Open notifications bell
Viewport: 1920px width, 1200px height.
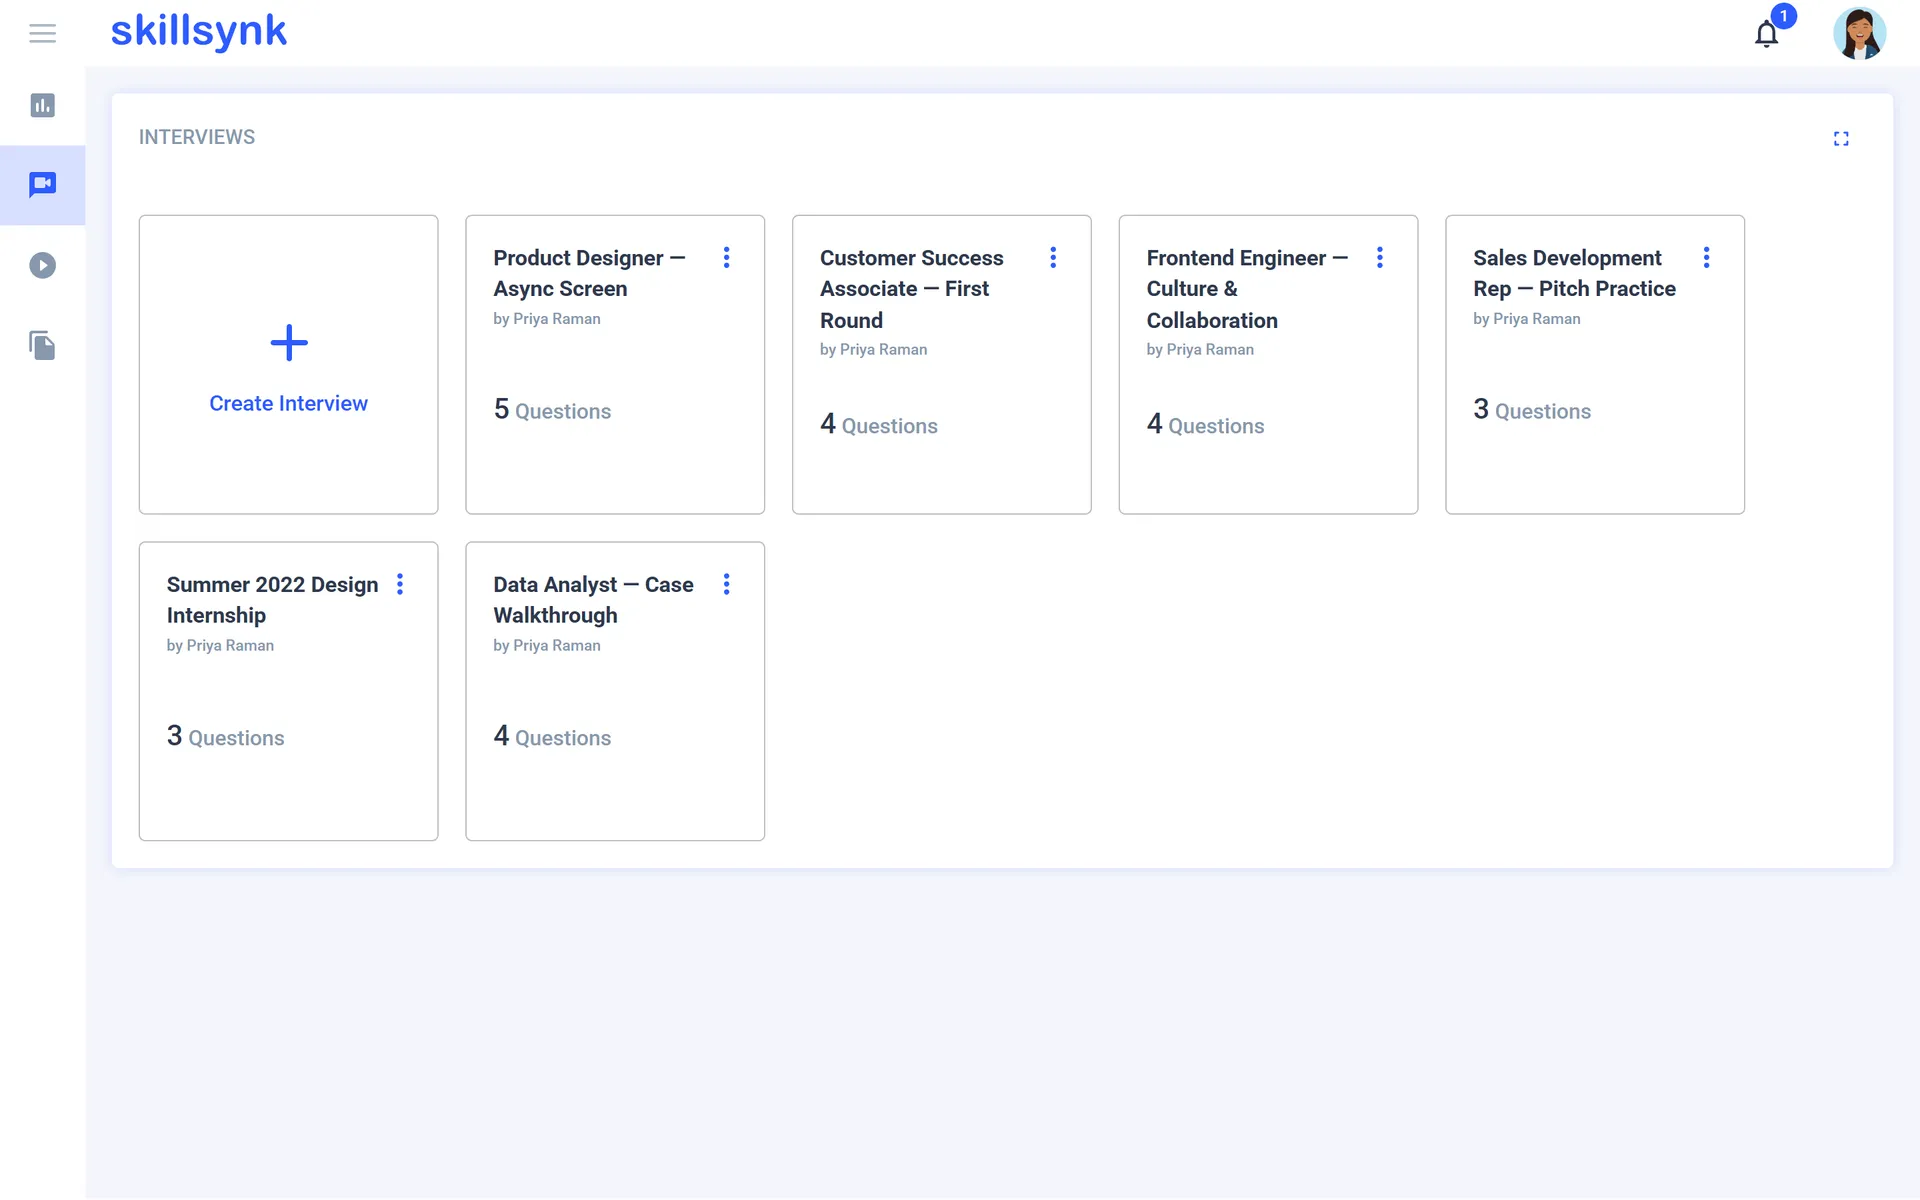[x=1767, y=34]
